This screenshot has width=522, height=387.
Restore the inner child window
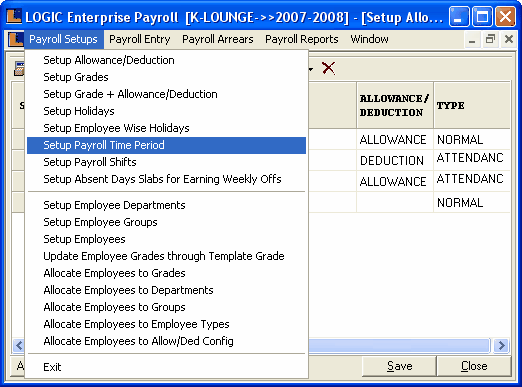[490, 39]
